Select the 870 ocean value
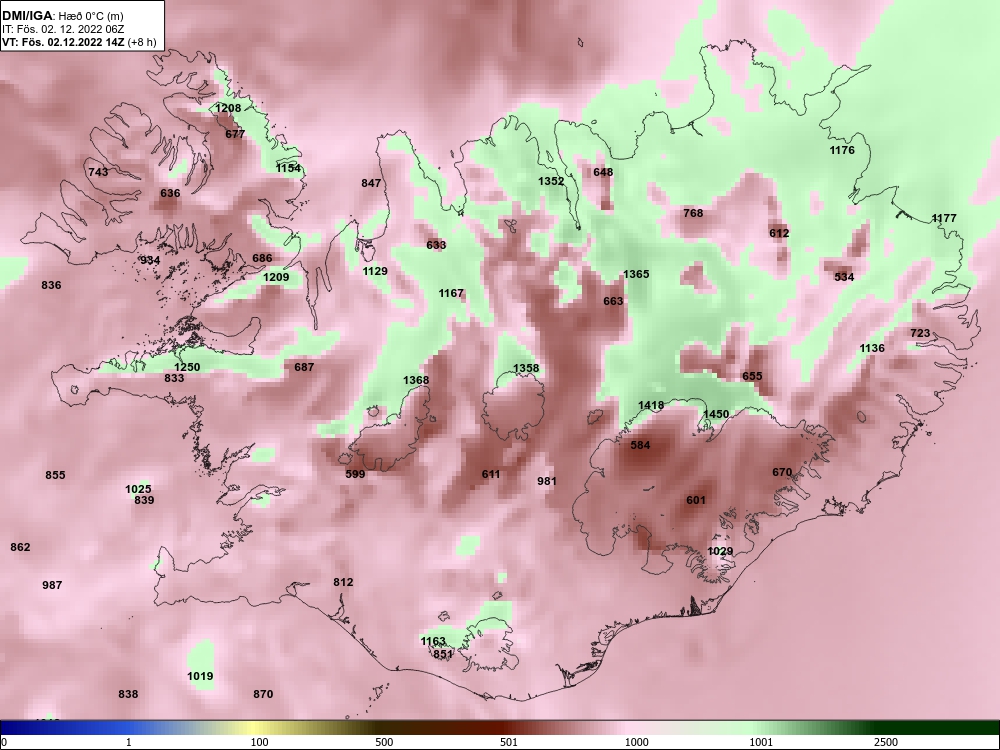This screenshot has height=750, width=1000. [x=263, y=694]
